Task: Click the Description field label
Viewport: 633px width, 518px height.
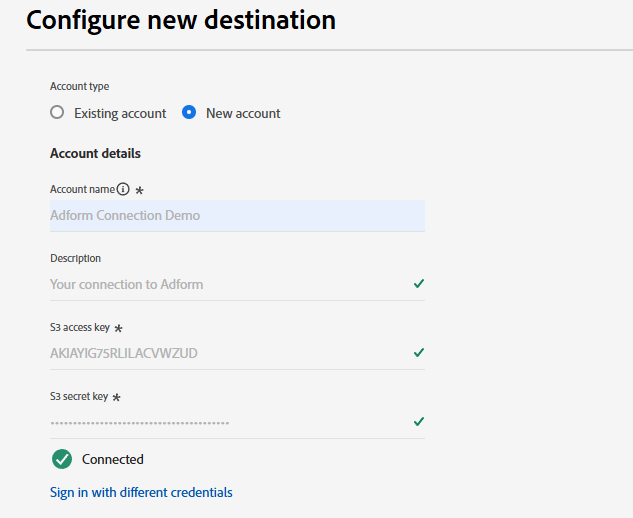Action: pyautogui.click(x=76, y=258)
